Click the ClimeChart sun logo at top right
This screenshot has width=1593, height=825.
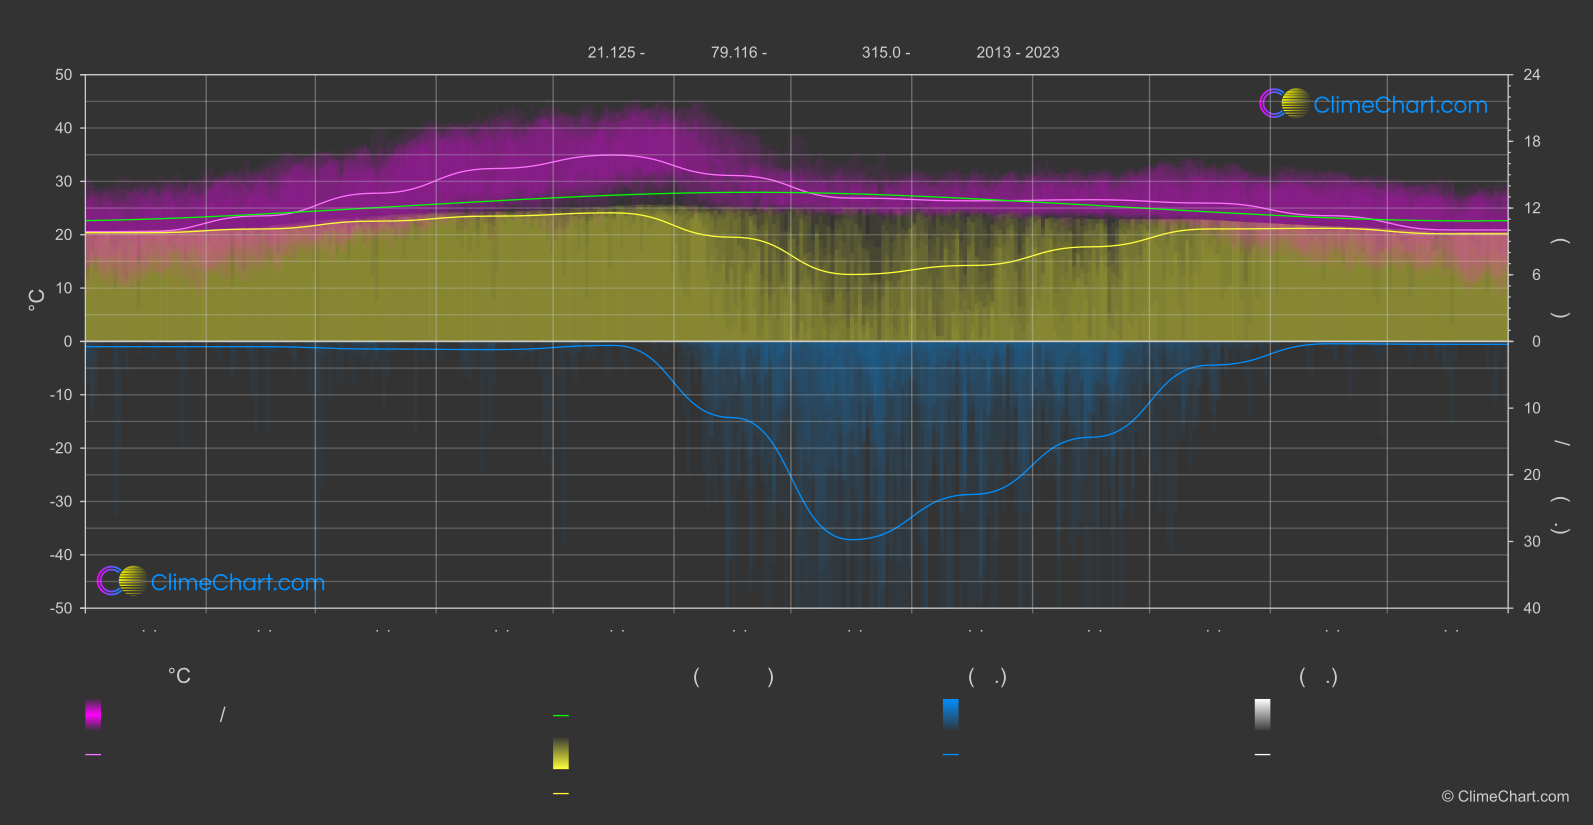(x=1284, y=104)
